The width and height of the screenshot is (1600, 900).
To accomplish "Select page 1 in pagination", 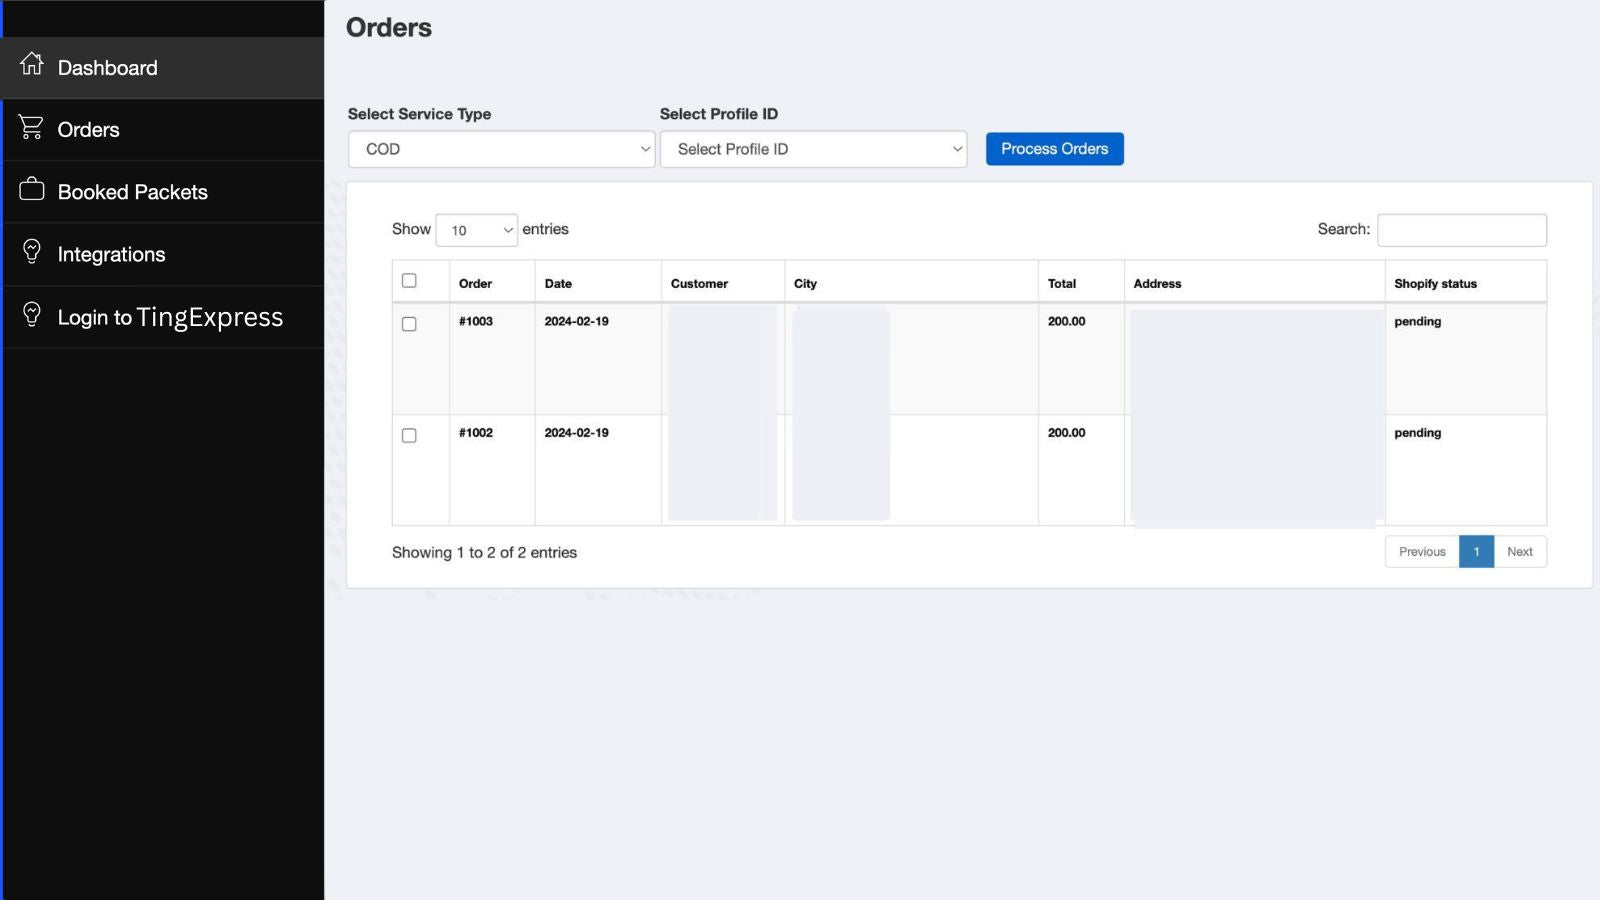I will tap(1476, 551).
